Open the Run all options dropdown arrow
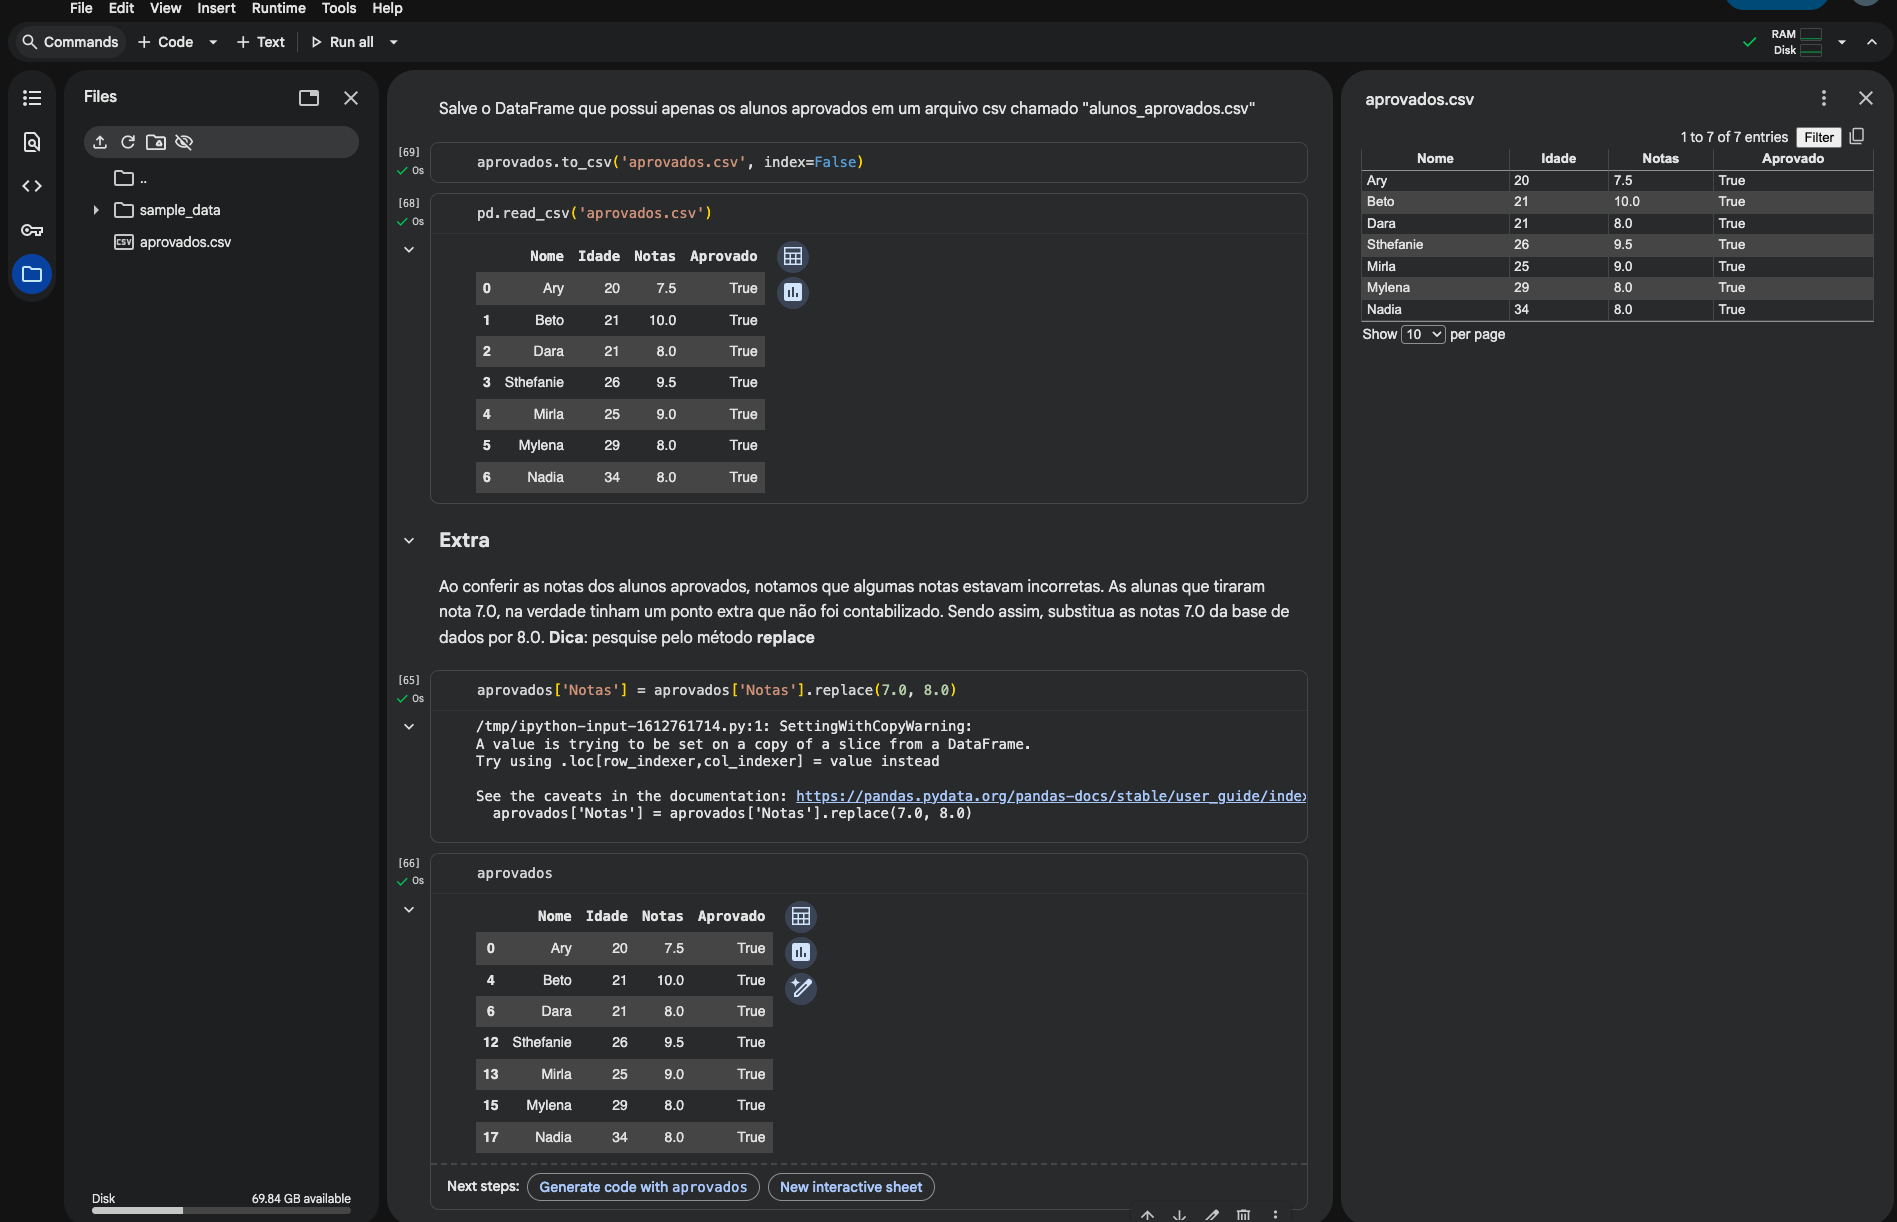Screen dimensions: 1897x1222 pyautogui.click(x=394, y=42)
